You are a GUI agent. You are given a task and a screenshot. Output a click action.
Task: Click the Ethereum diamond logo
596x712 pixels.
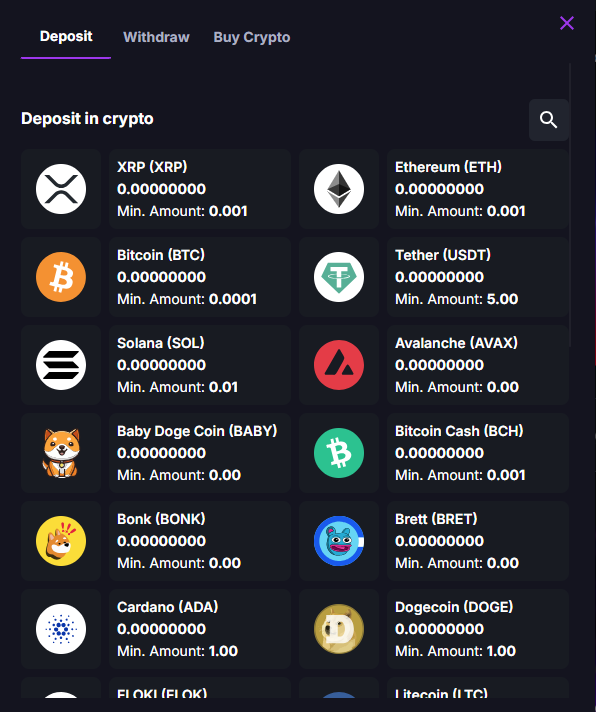pyautogui.click(x=339, y=189)
